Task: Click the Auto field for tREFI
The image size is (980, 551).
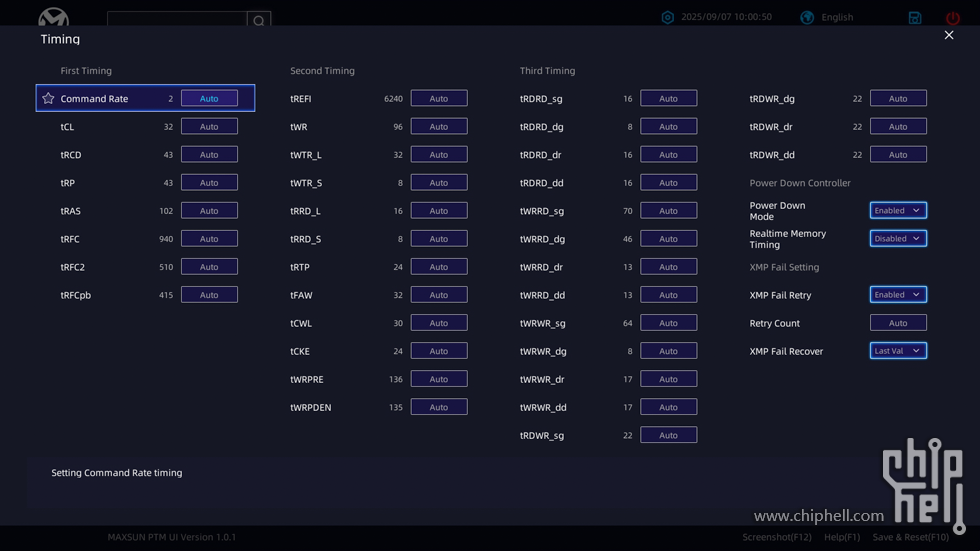Action: pyautogui.click(x=439, y=98)
